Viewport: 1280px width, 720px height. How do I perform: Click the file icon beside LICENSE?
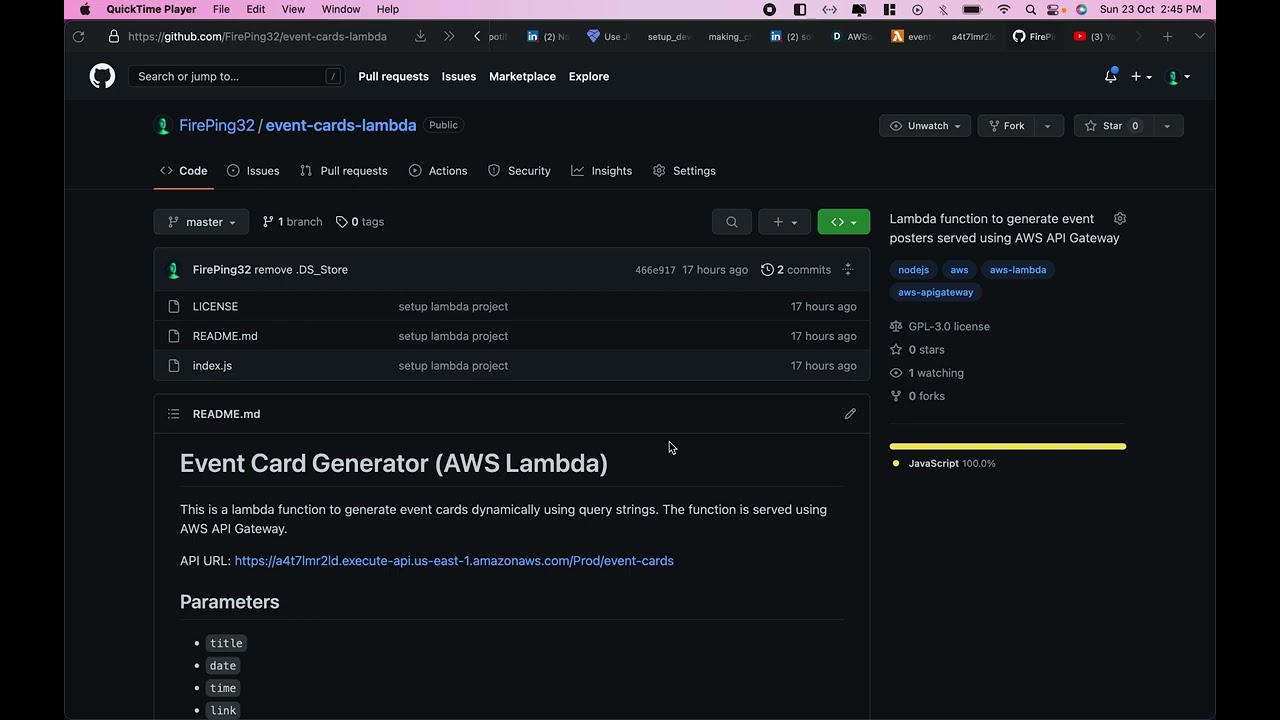(x=174, y=307)
